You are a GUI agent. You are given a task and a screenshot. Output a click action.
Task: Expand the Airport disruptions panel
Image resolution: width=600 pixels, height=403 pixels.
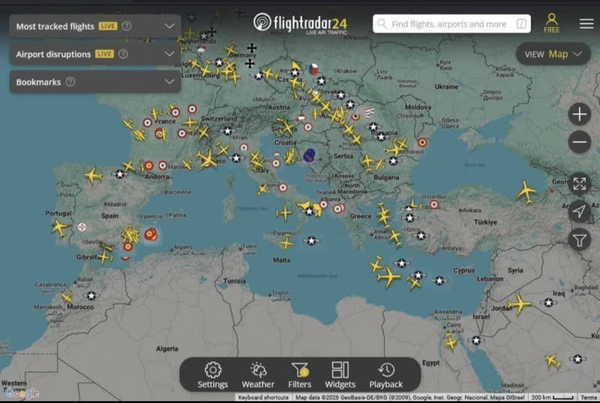click(x=168, y=53)
